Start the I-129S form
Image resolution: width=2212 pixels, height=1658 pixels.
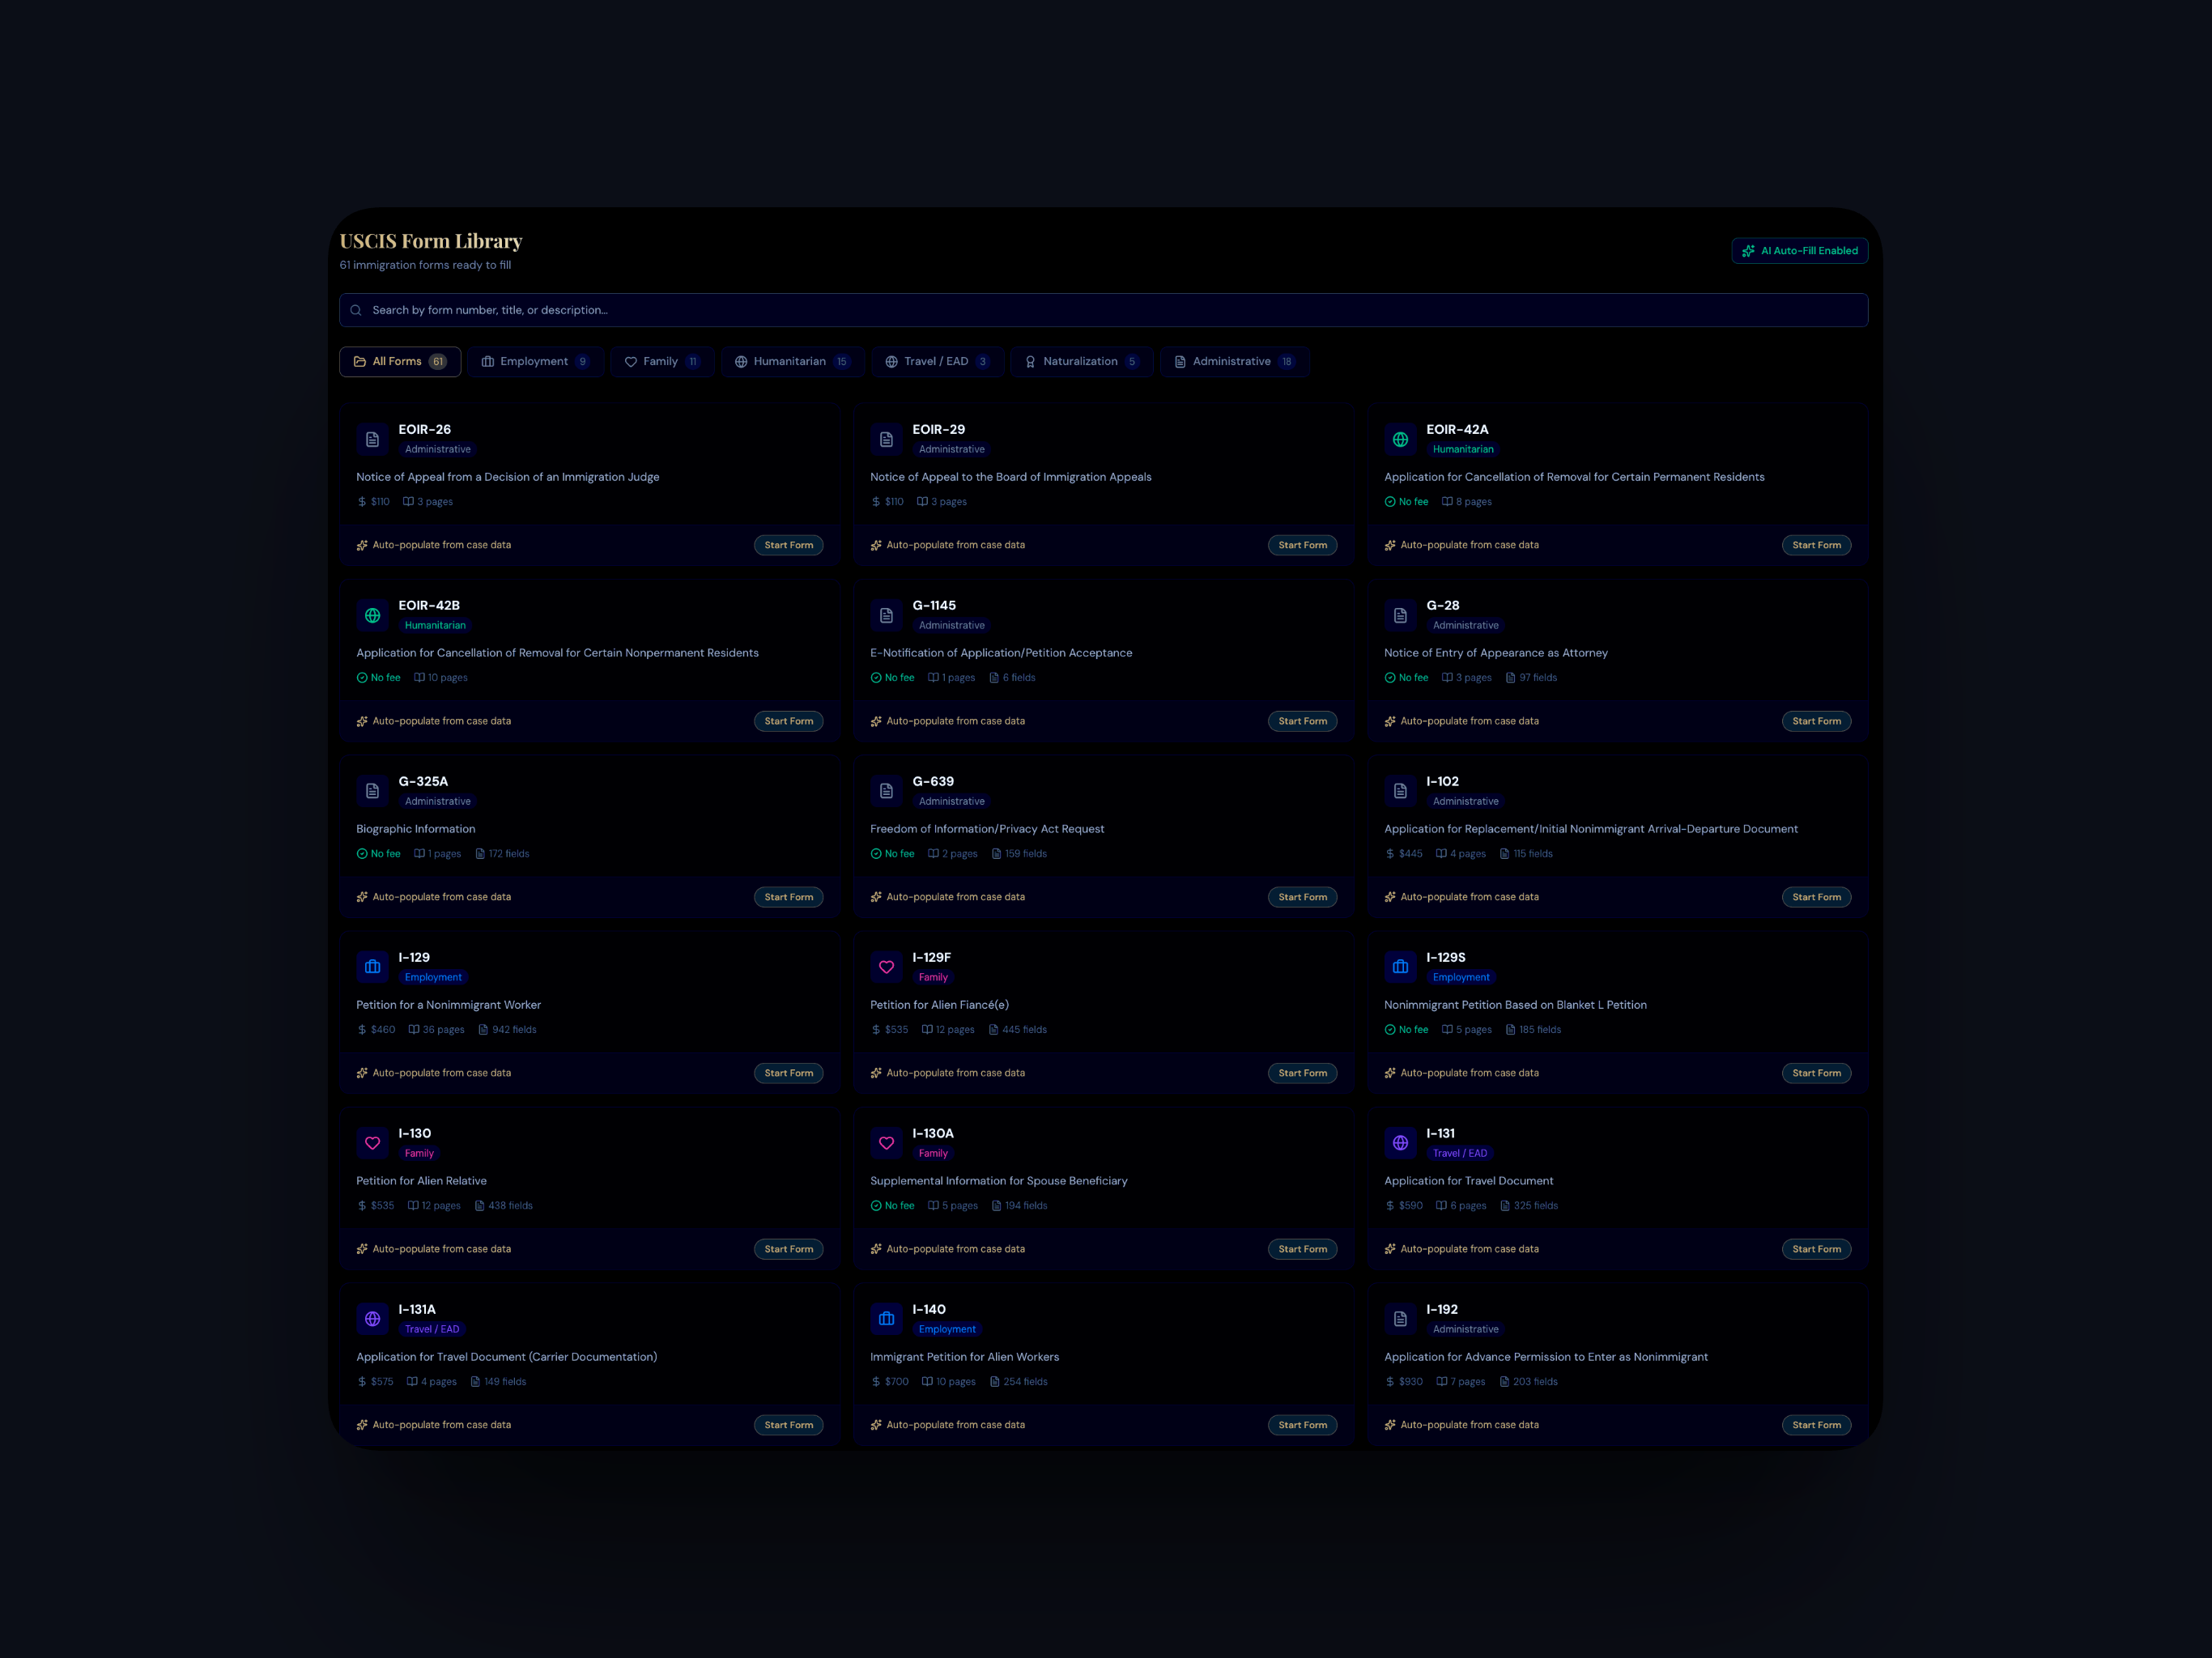coord(1817,1073)
